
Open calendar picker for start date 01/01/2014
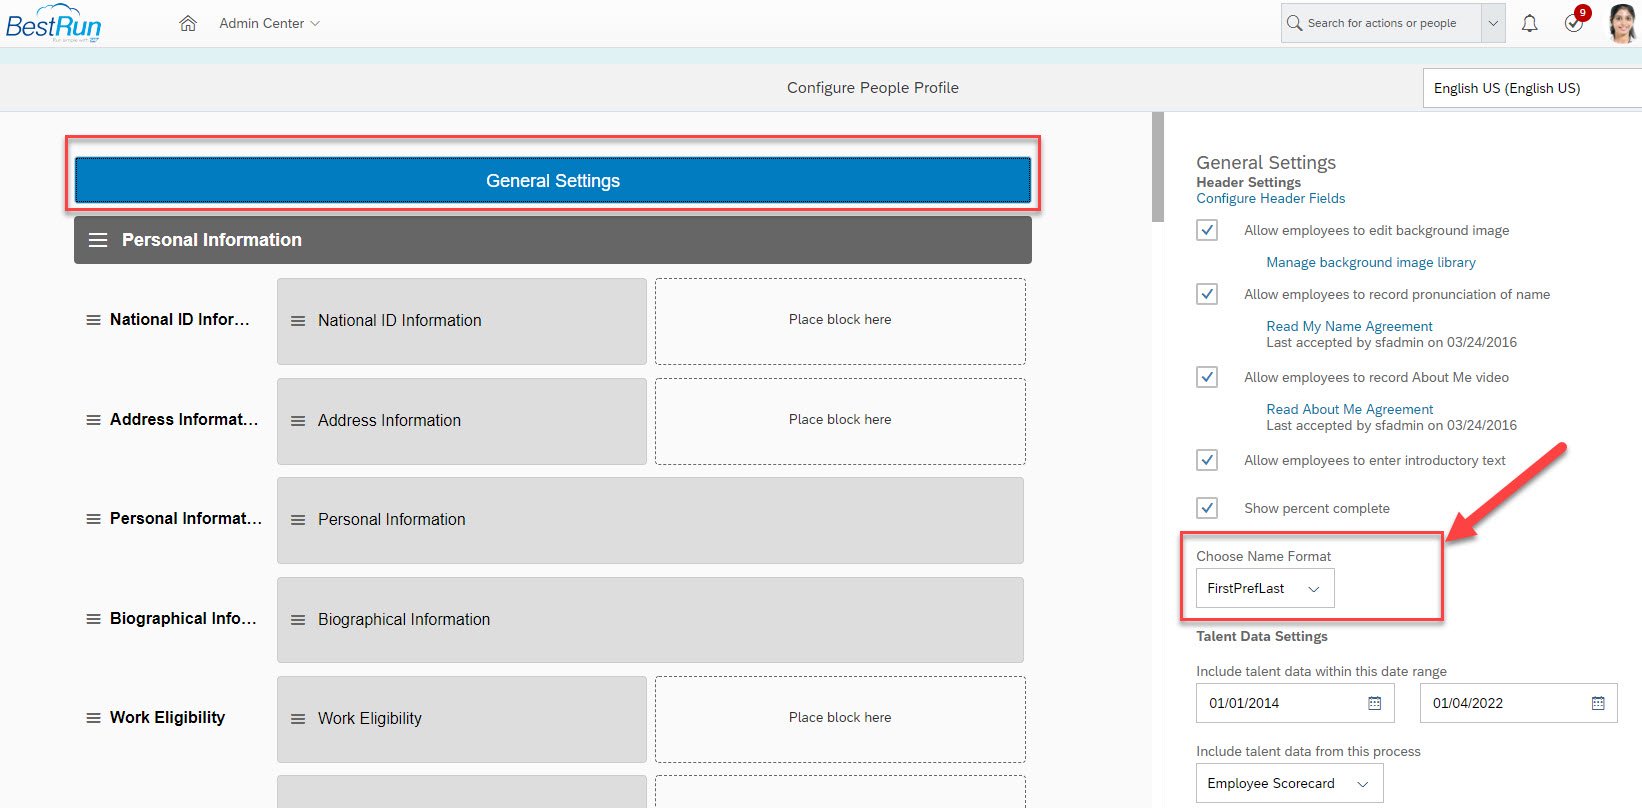click(x=1375, y=703)
